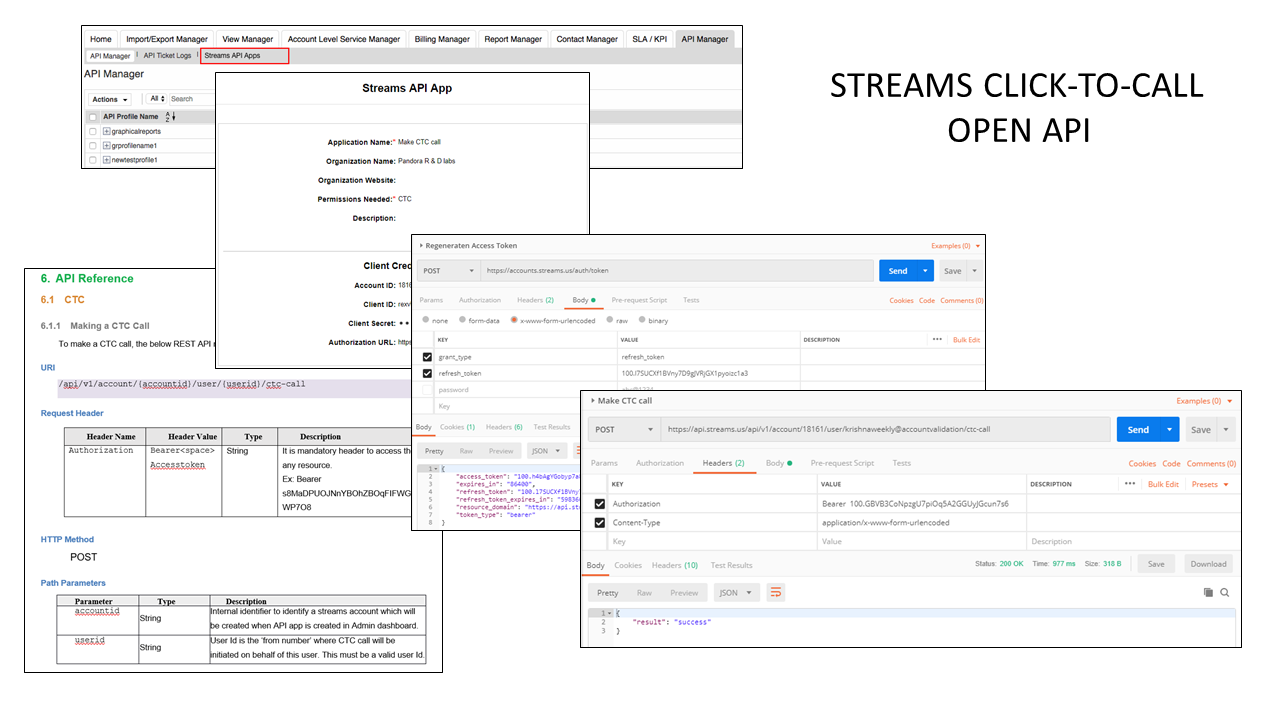The image size is (1280, 720).
Task: Open the Billing Manager tab
Action: click(442, 39)
